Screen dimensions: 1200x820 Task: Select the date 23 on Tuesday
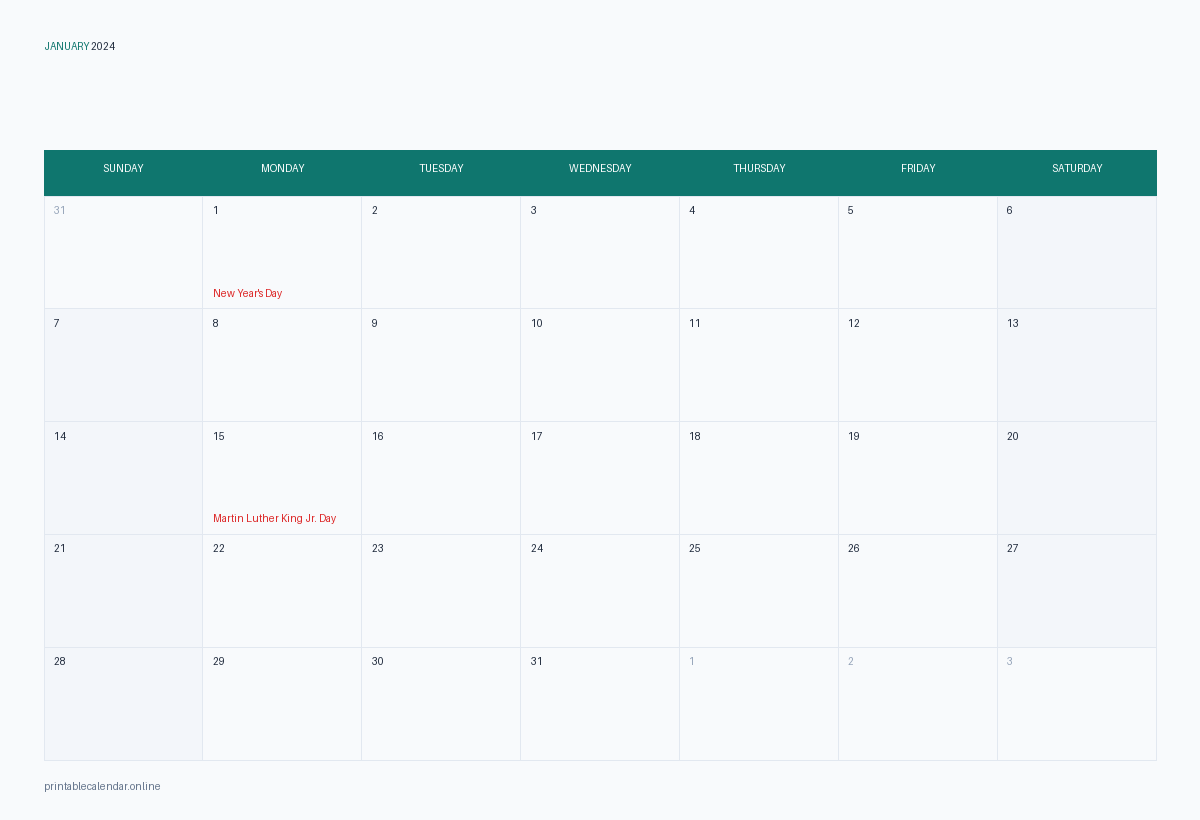(x=441, y=591)
